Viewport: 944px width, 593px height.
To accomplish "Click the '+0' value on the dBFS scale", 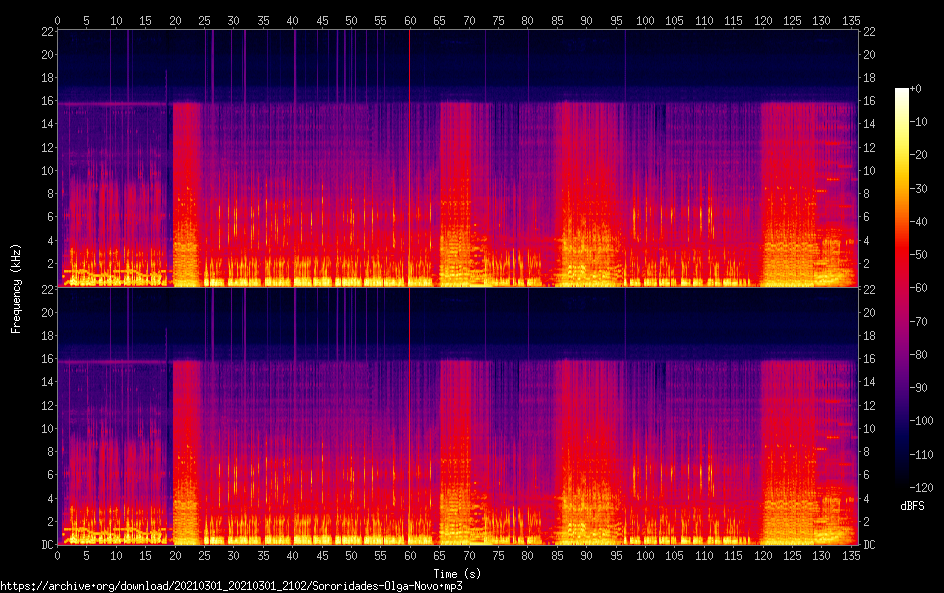I will (915, 88).
